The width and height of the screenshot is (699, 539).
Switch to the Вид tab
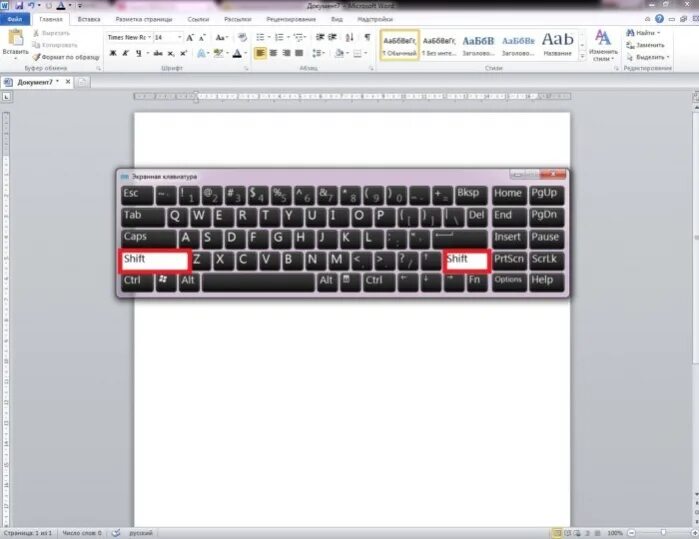click(337, 19)
